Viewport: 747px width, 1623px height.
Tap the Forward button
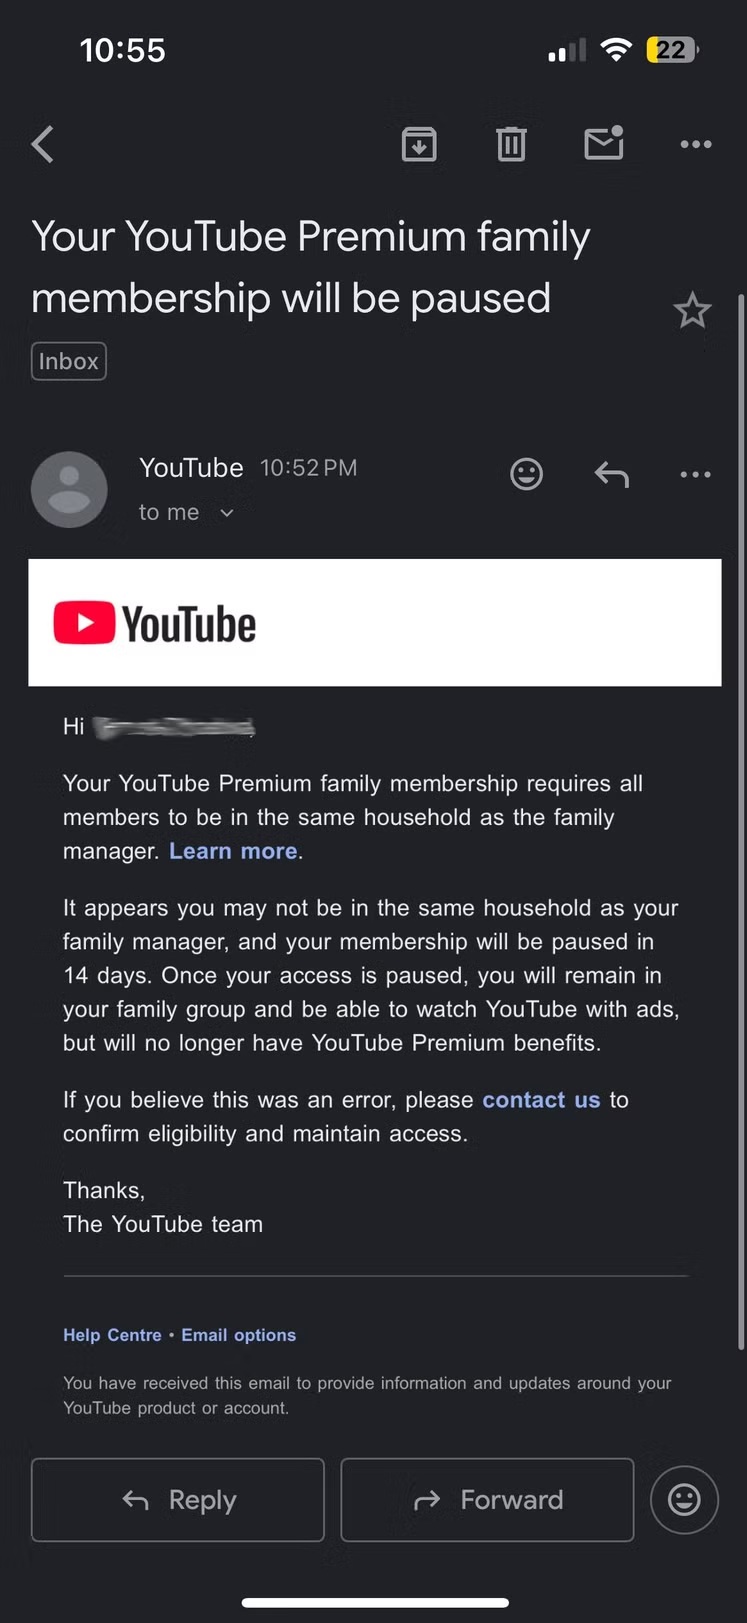point(487,1500)
